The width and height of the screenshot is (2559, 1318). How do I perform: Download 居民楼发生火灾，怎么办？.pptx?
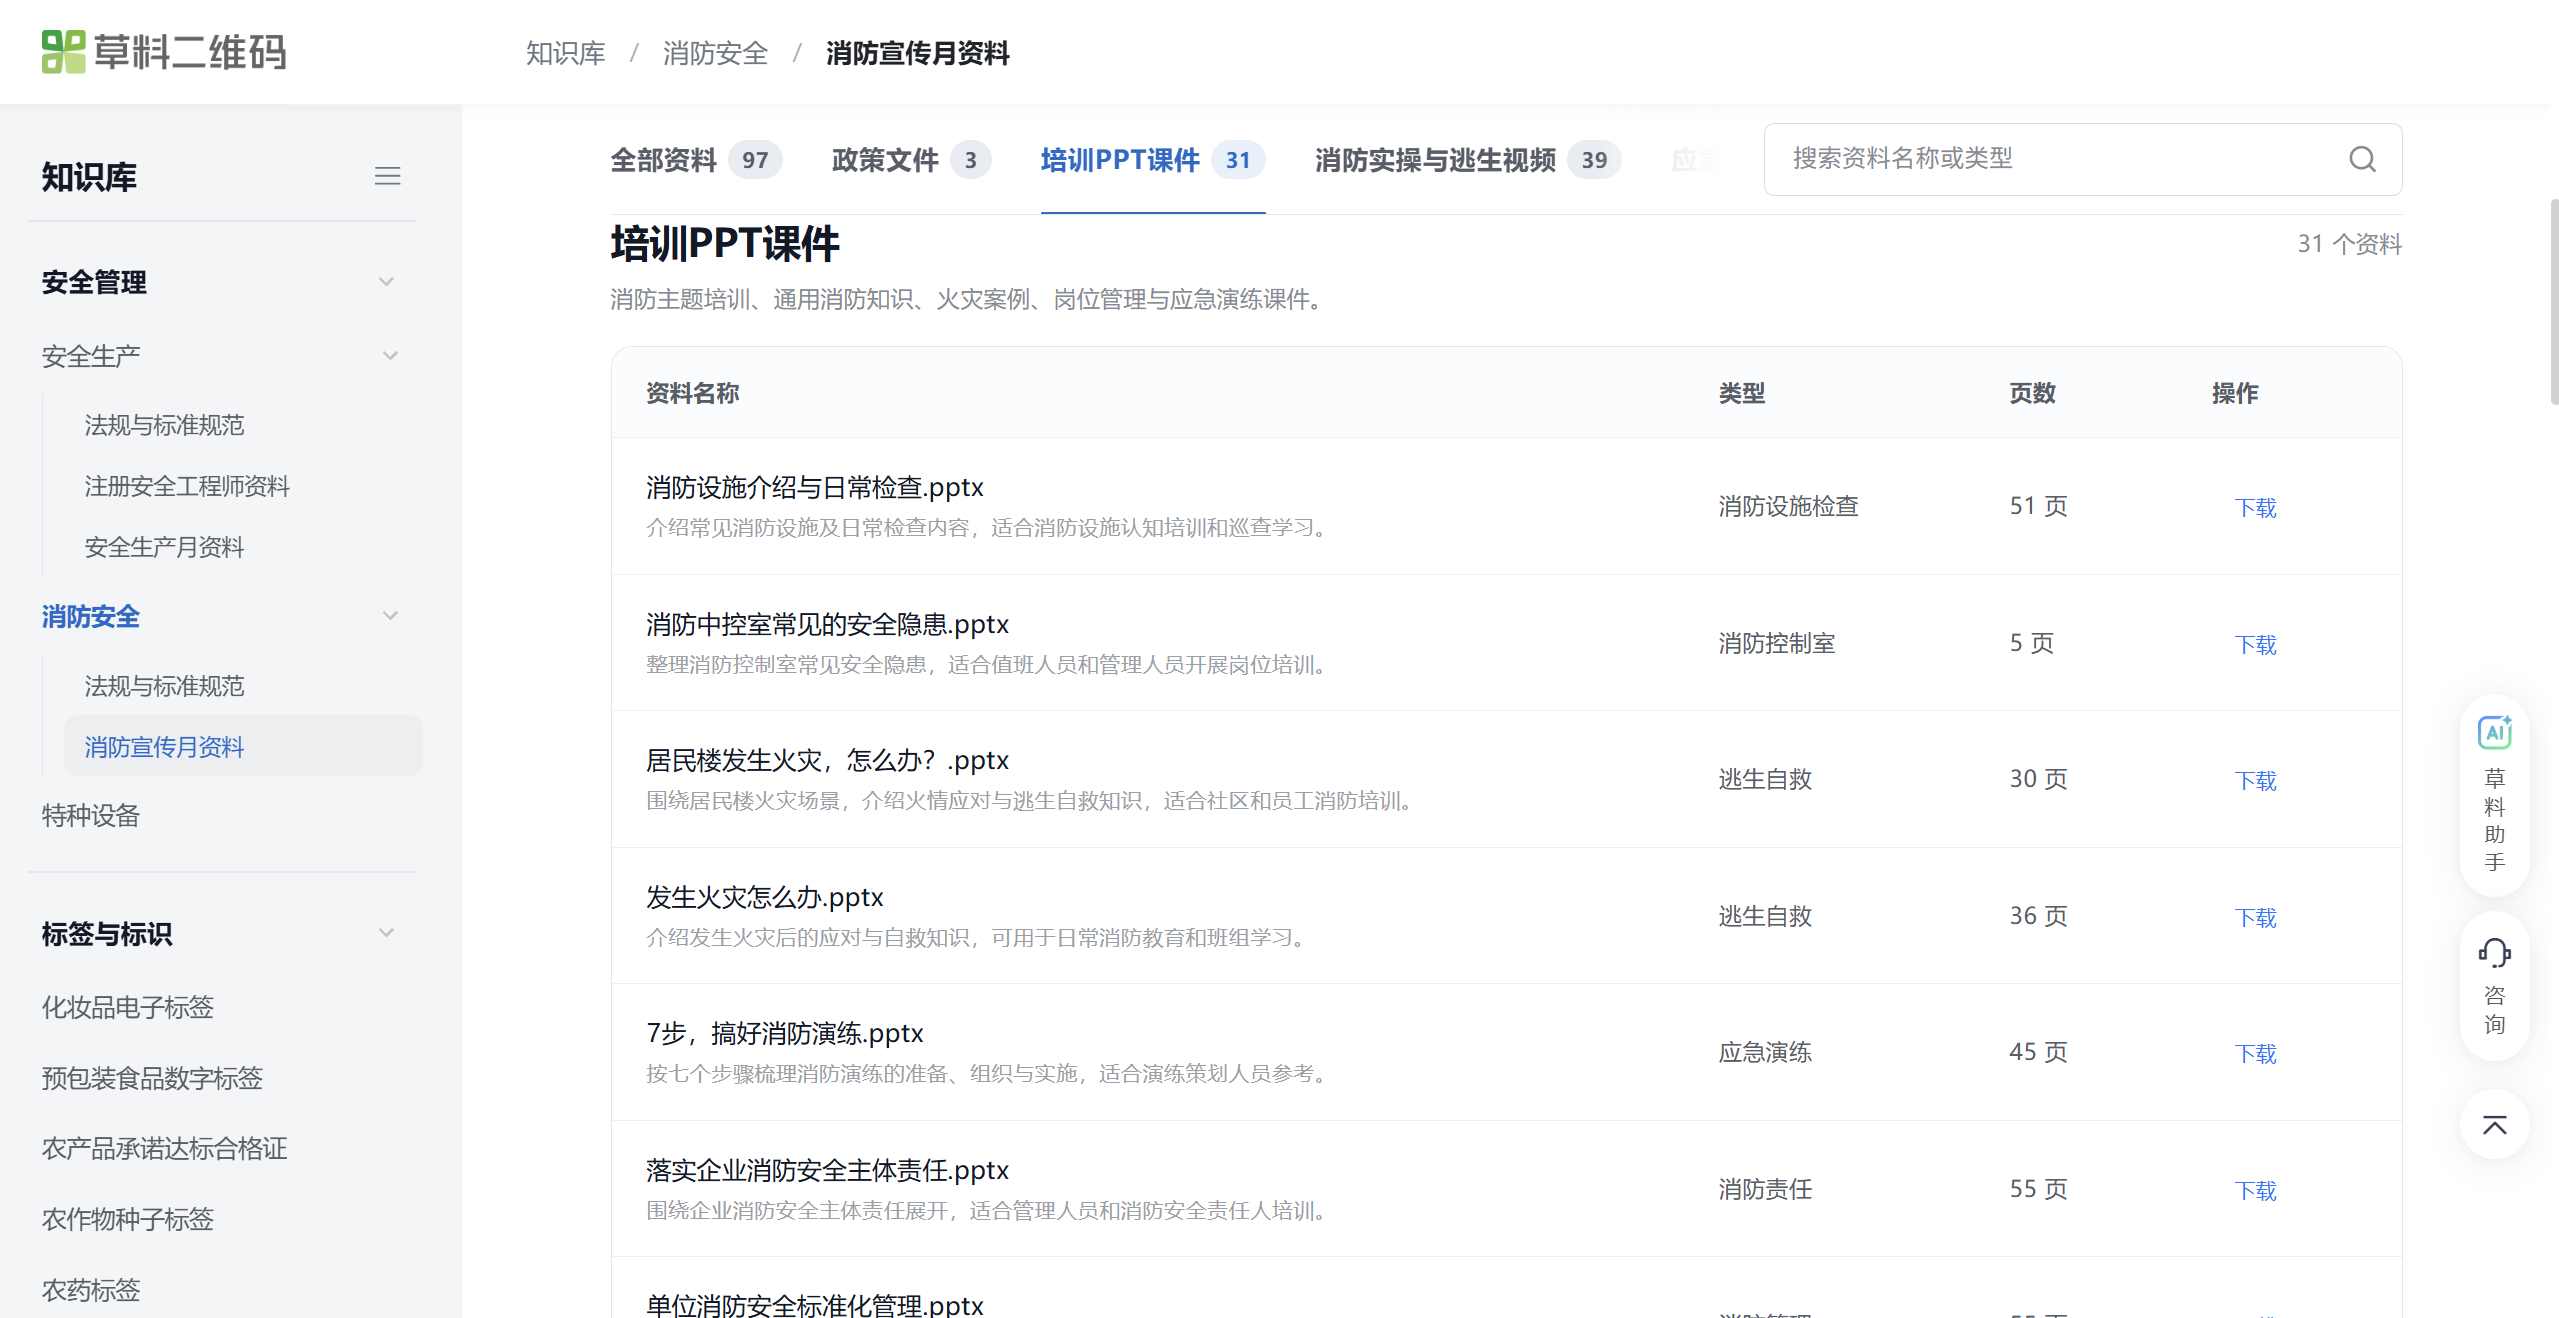point(2255,781)
